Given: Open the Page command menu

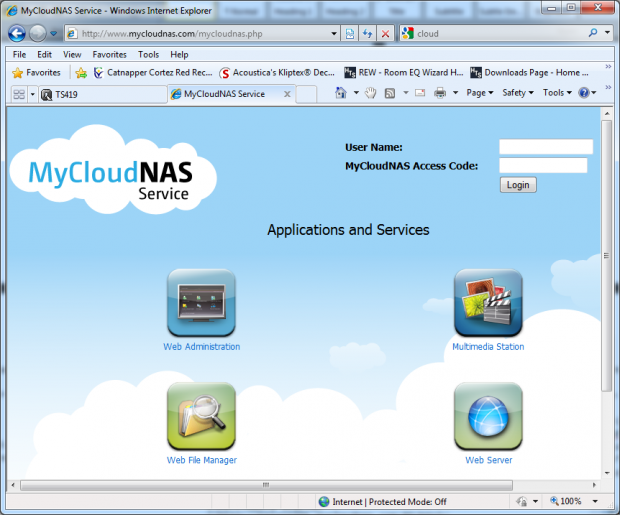Looking at the screenshot, I should point(480,93).
